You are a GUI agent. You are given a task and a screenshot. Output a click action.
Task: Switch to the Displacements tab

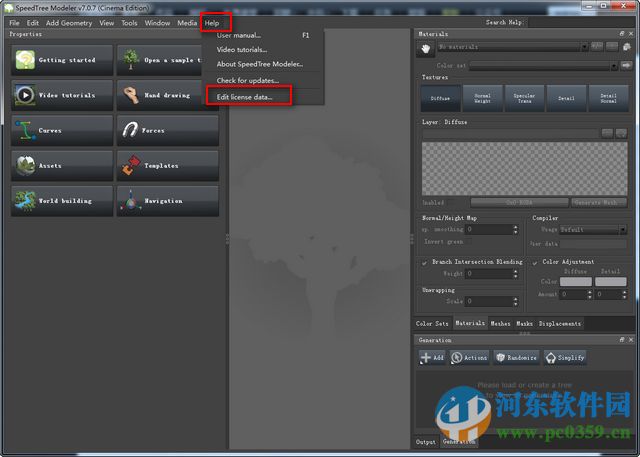[560, 324]
